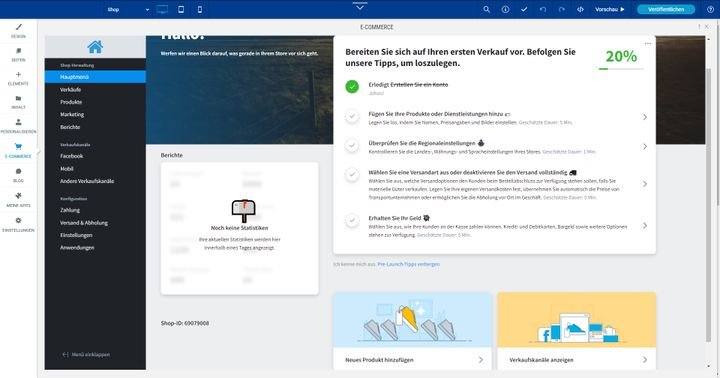Open Meine Apps panel

(x=18, y=199)
